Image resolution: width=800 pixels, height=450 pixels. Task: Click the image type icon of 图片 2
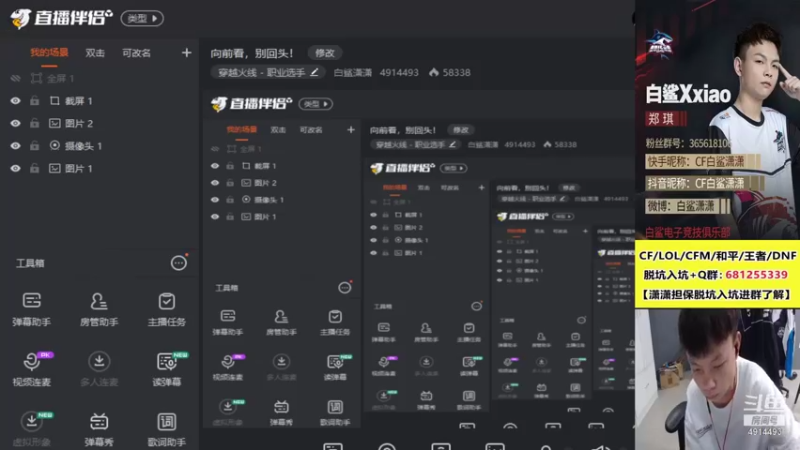(x=55, y=123)
